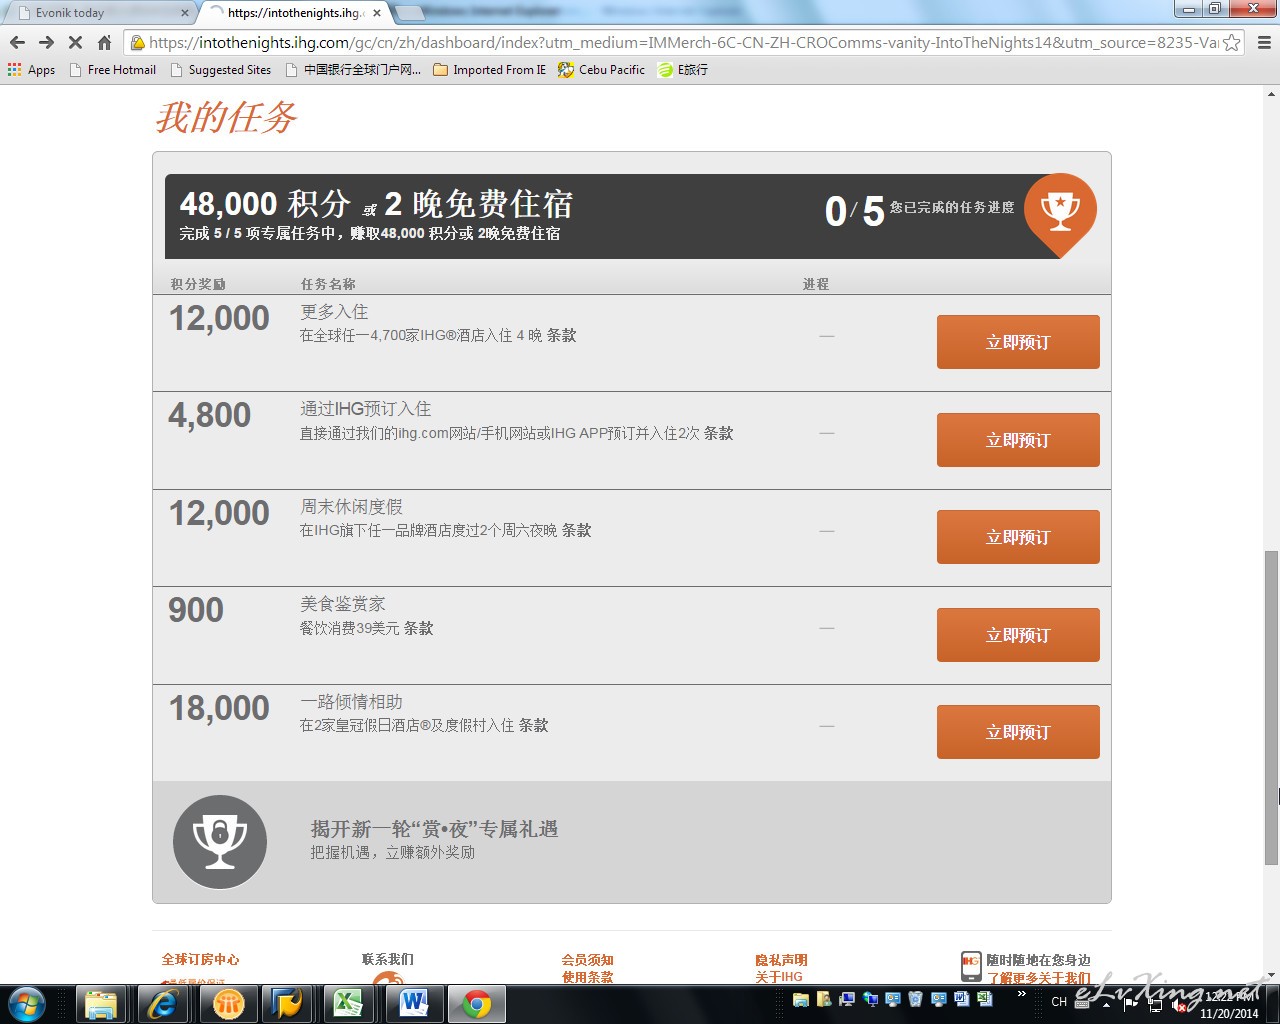This screenshot has width=1280, height=1024.
Task: Open the 会员须知 footer link
Action: coord(588,959)
